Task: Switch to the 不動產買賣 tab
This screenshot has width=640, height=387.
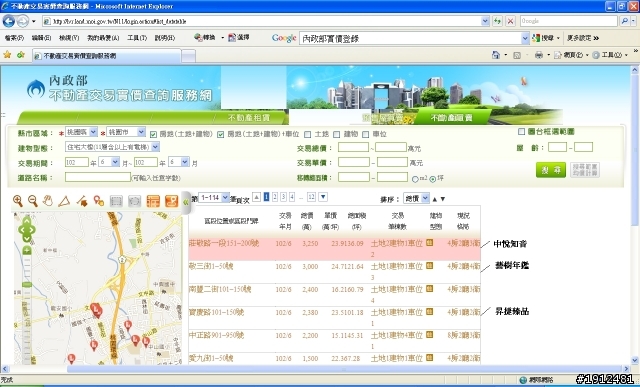Action: [451, 118]
